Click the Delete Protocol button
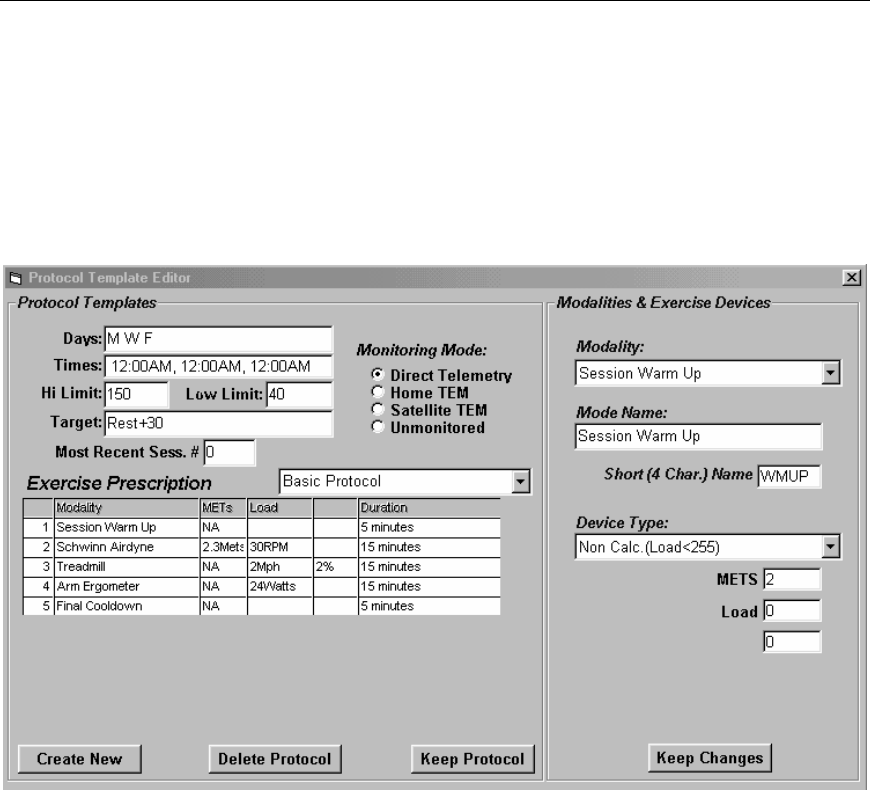The image size is (870, 790). [275, 759]
